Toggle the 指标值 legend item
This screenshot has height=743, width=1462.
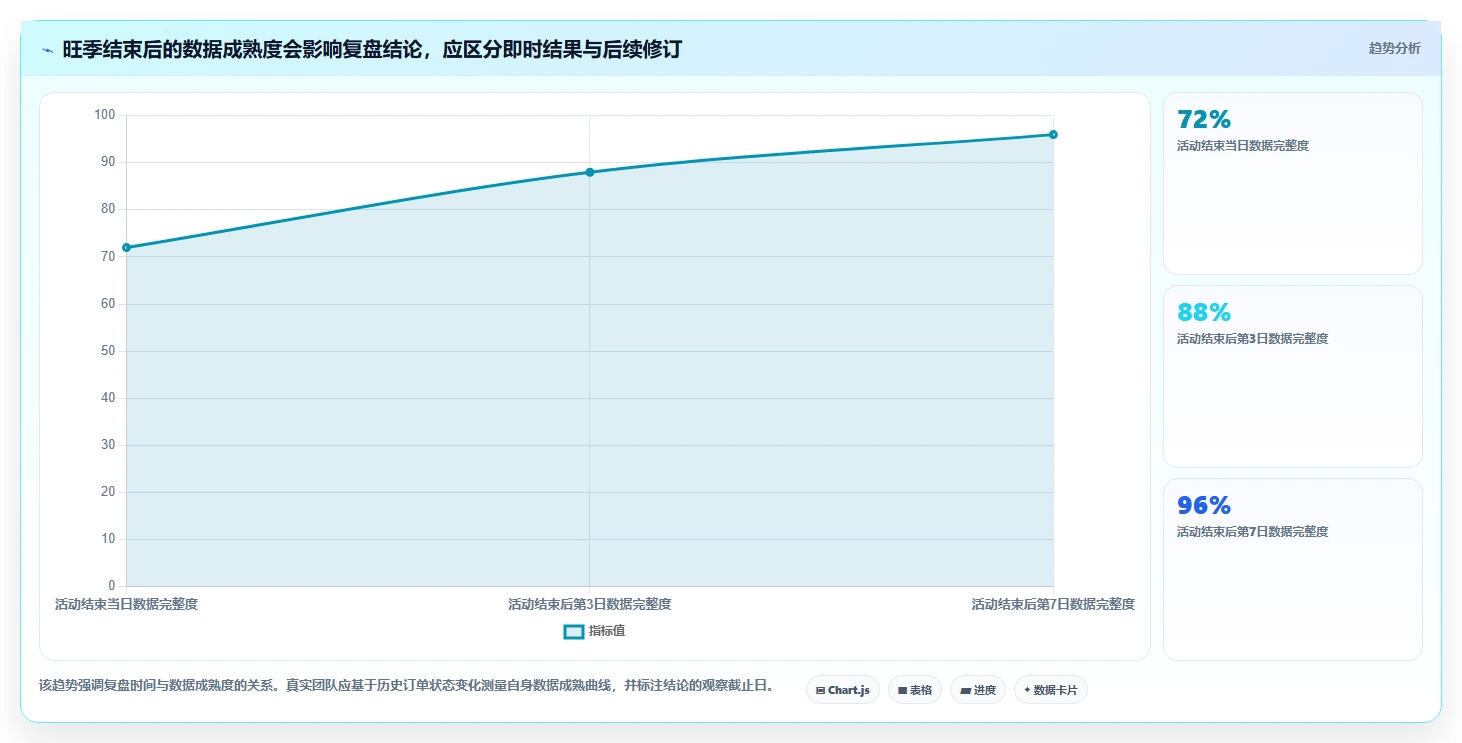(595, 631)
